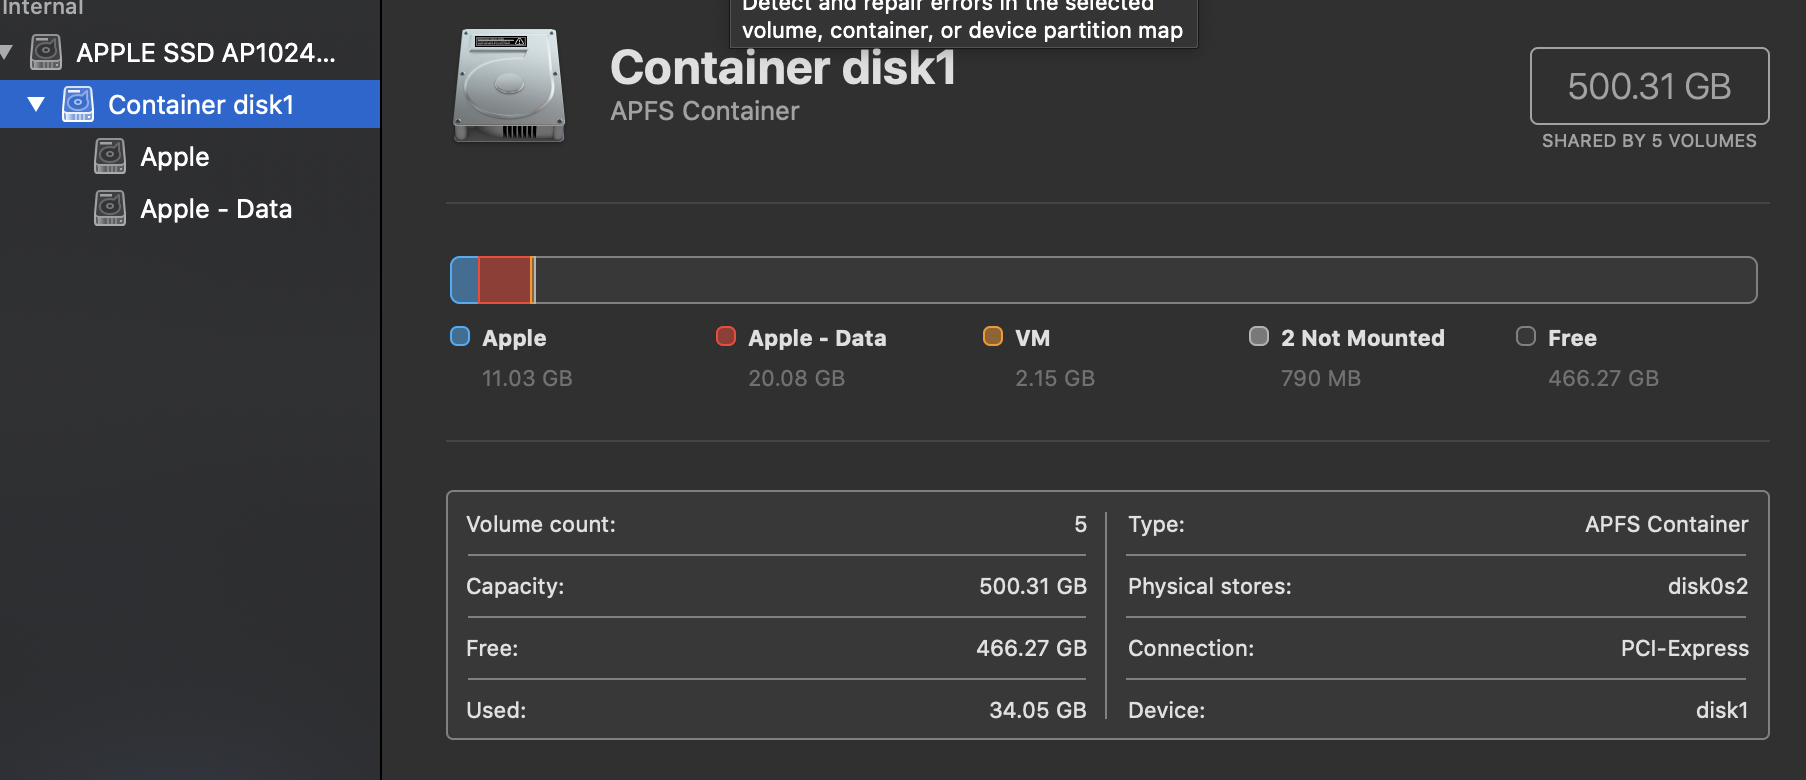Viewport: 1806px width, 780px height.
Task: Click the Apple - Data volume icon
Action: click(110, 208)
